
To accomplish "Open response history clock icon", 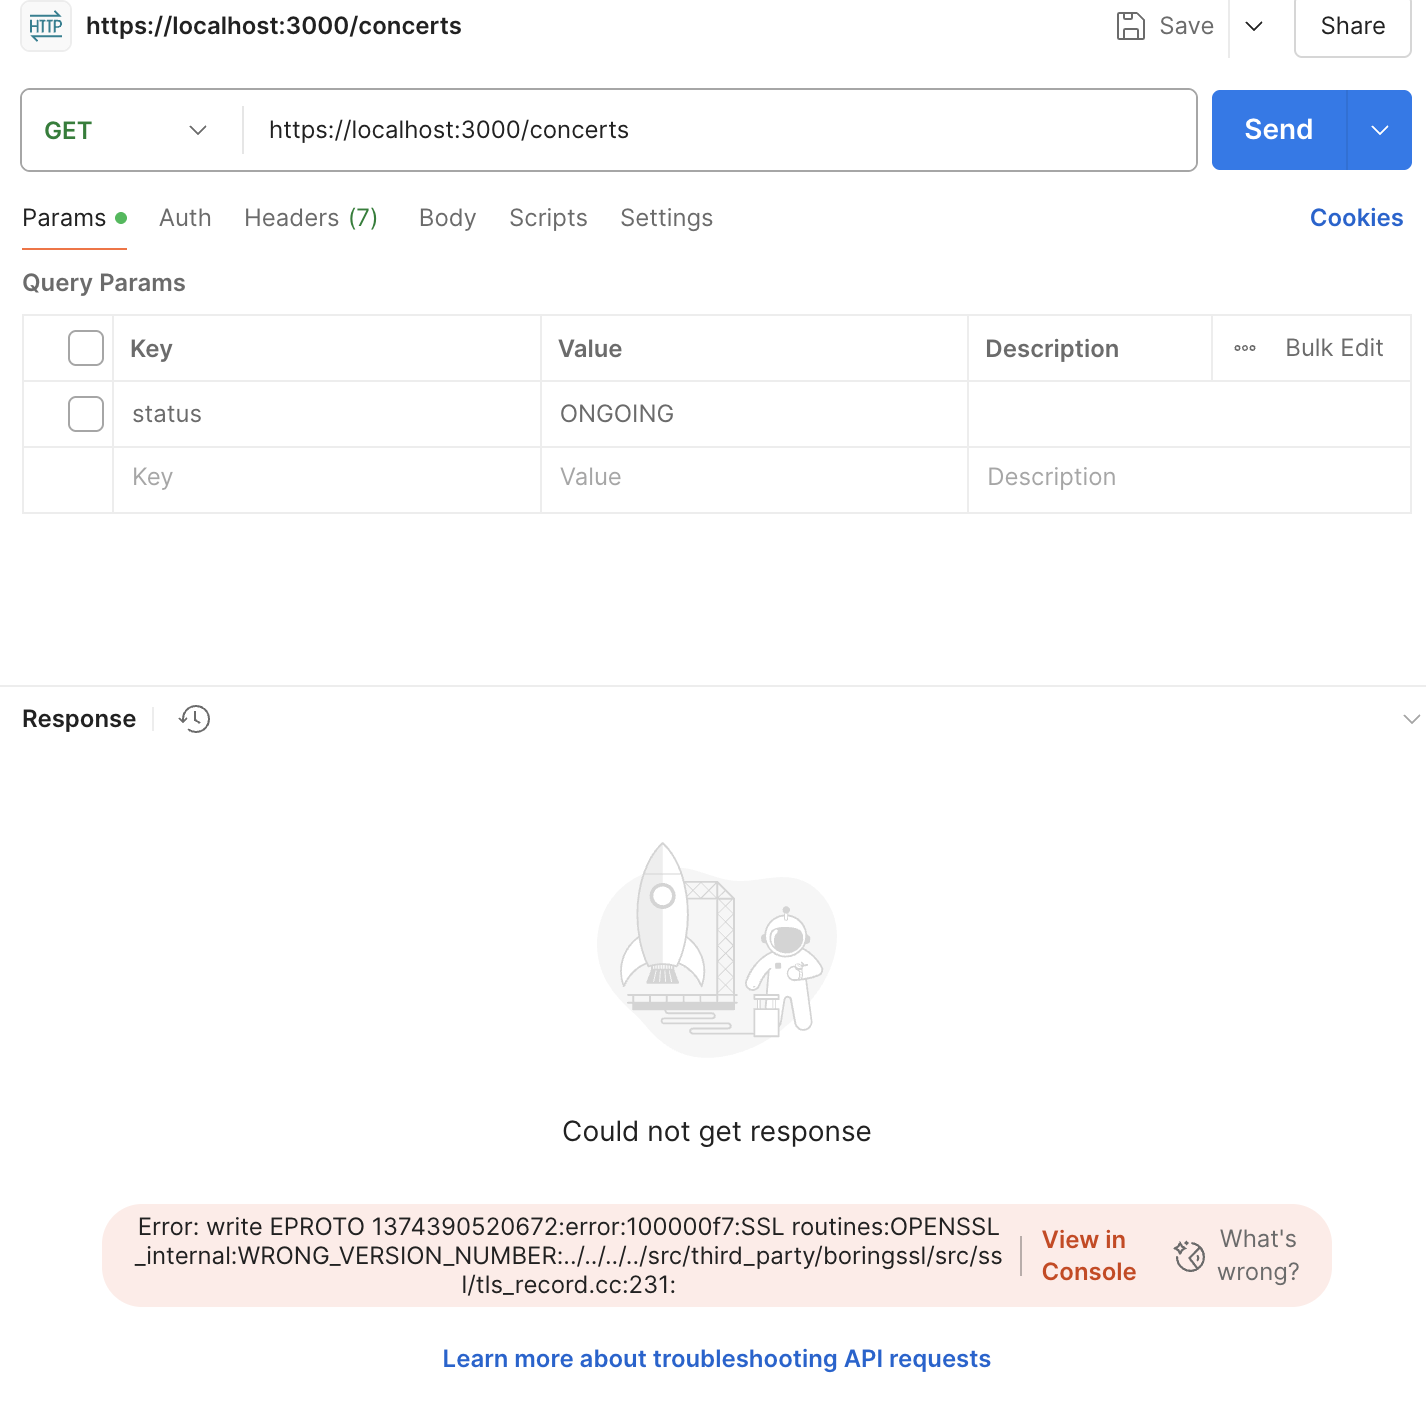I will pos(194,719).
